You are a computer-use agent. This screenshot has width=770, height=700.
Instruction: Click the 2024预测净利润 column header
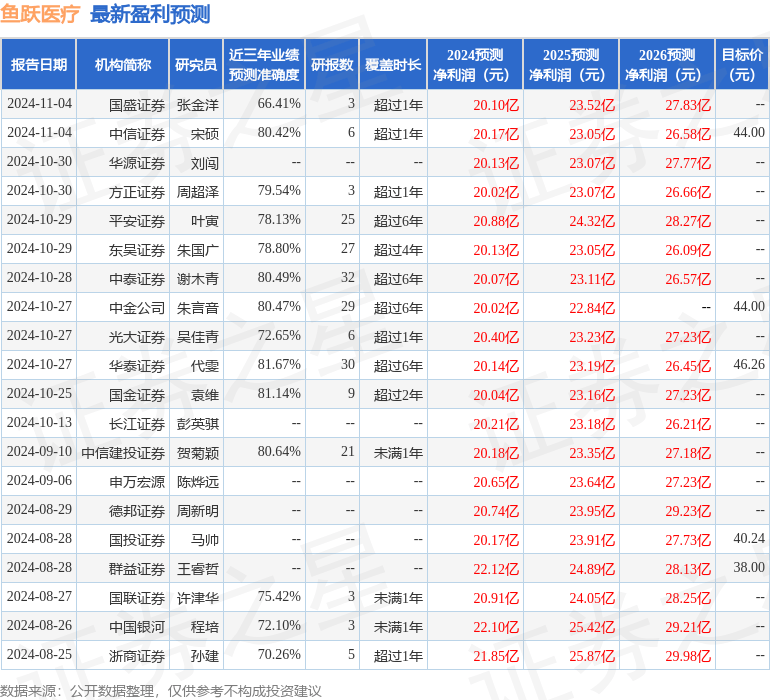(x=475, y=64)
